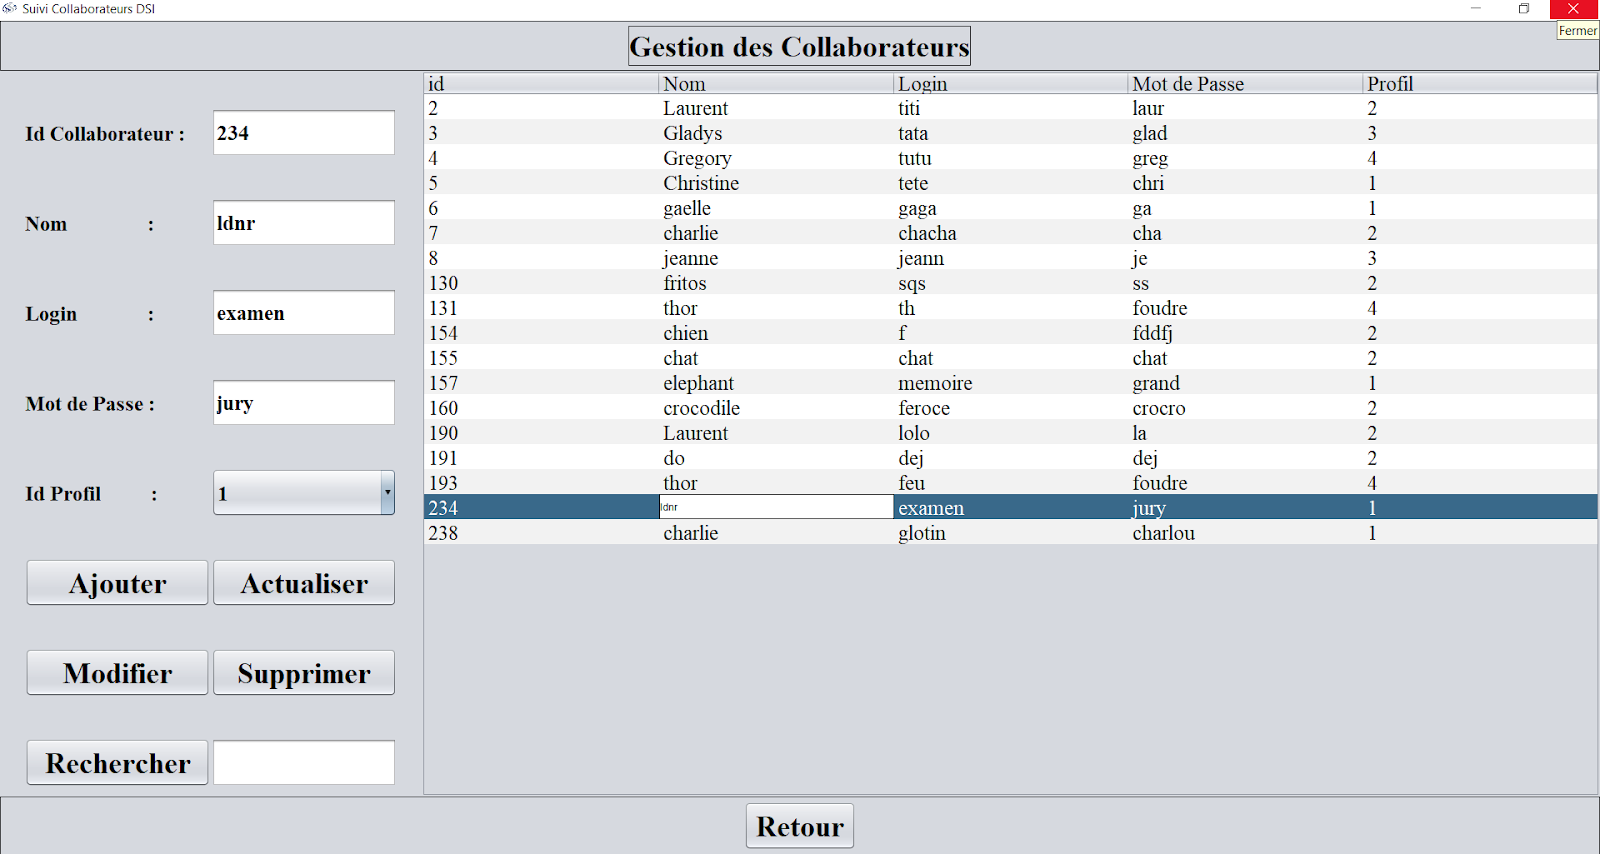1600x854 pixels.
Task: Click the feroce login cell
Action: pos(1011,408)
